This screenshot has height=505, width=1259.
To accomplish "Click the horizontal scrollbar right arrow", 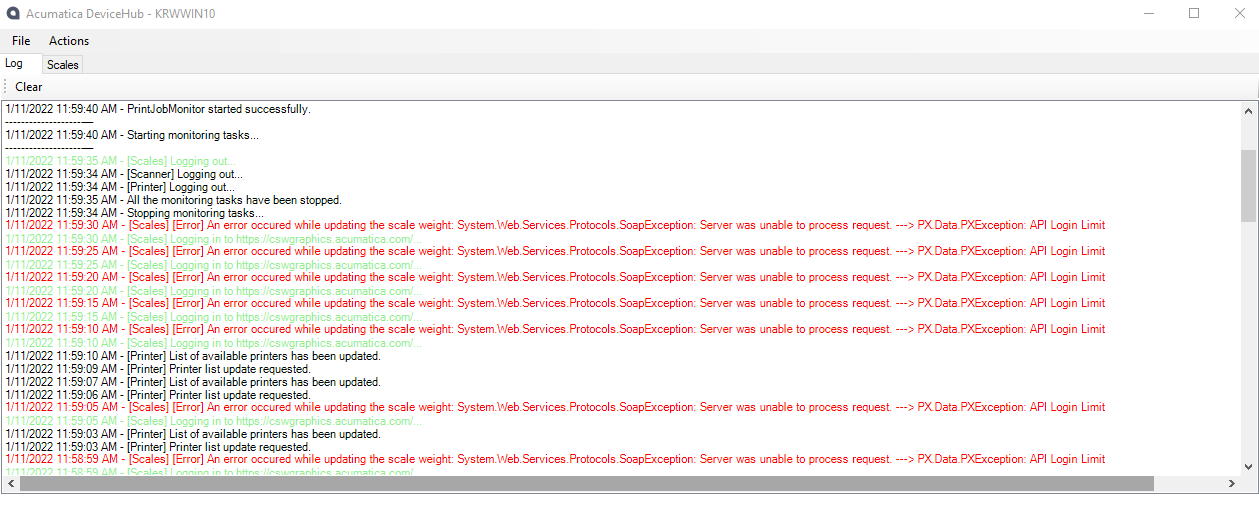I will pyautogui.click(x=1231, y=484).
